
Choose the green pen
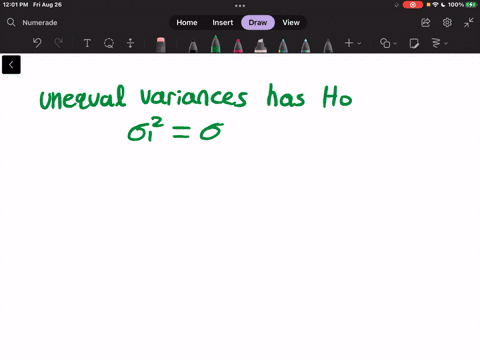click(216, 44)
